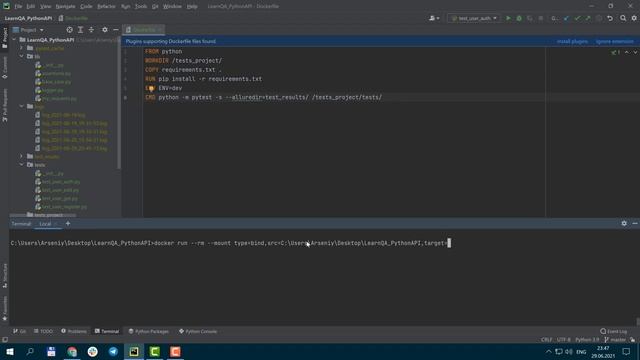The width and height of the screenshot is (640, 360).
Task: Open the Camtasia green icon on the taskbar
Action: point(155,351)
